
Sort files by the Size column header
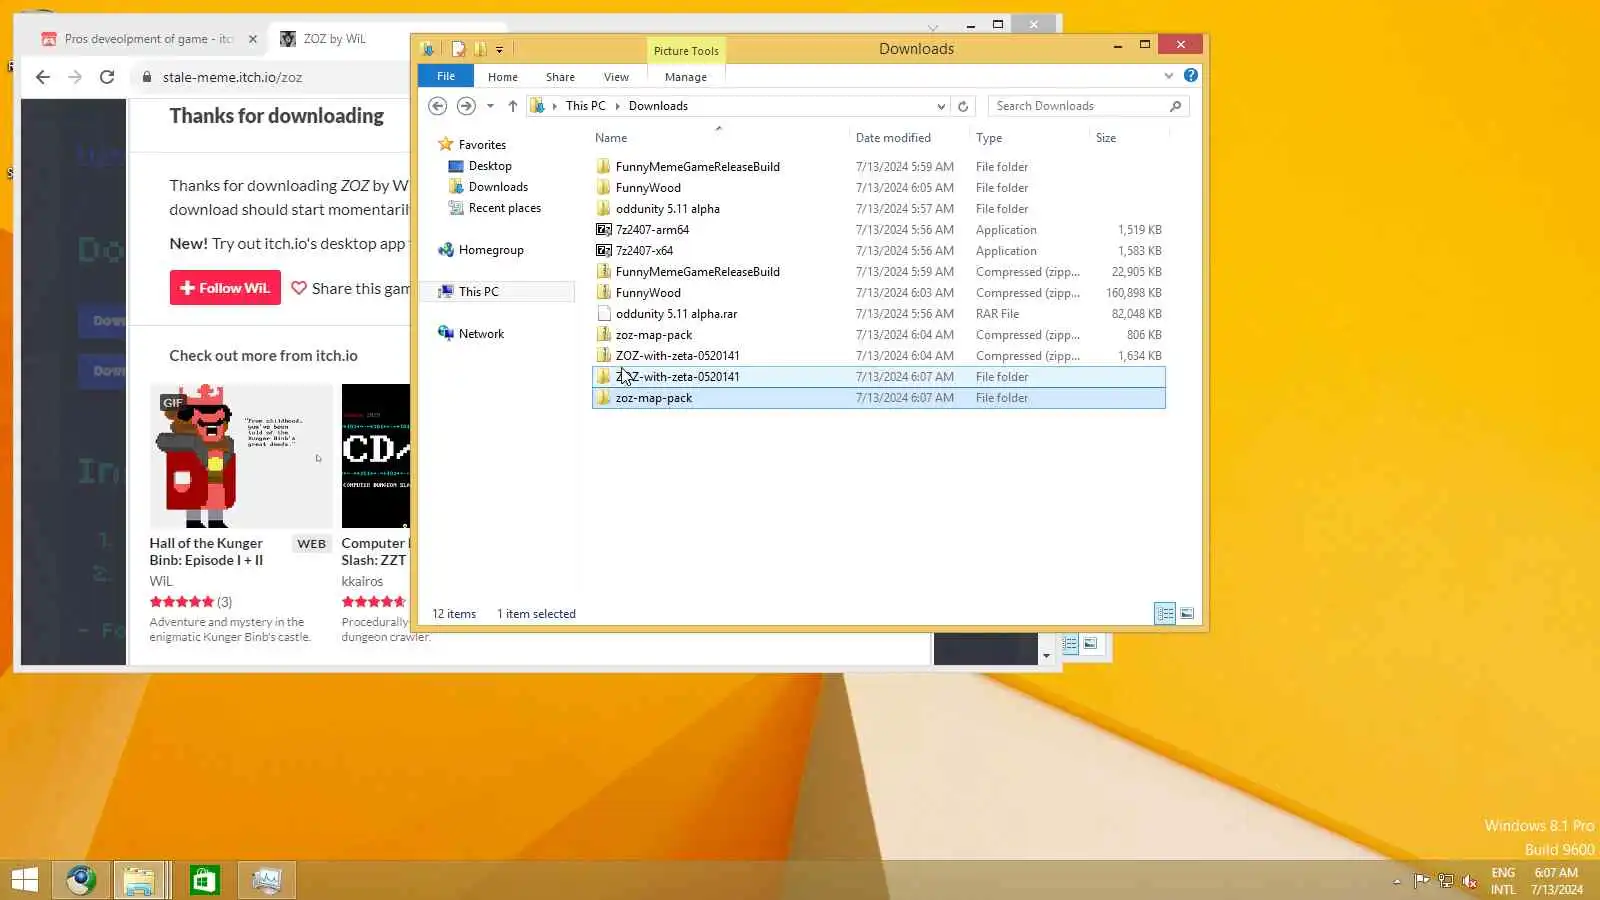(x=1106, y=138)
